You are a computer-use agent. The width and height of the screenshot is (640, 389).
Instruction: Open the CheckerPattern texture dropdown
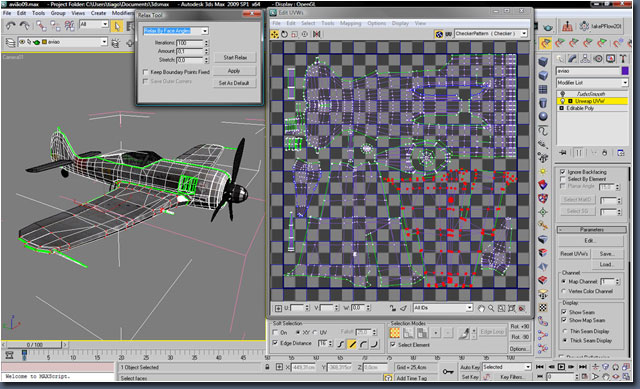(x=491, y=33)
